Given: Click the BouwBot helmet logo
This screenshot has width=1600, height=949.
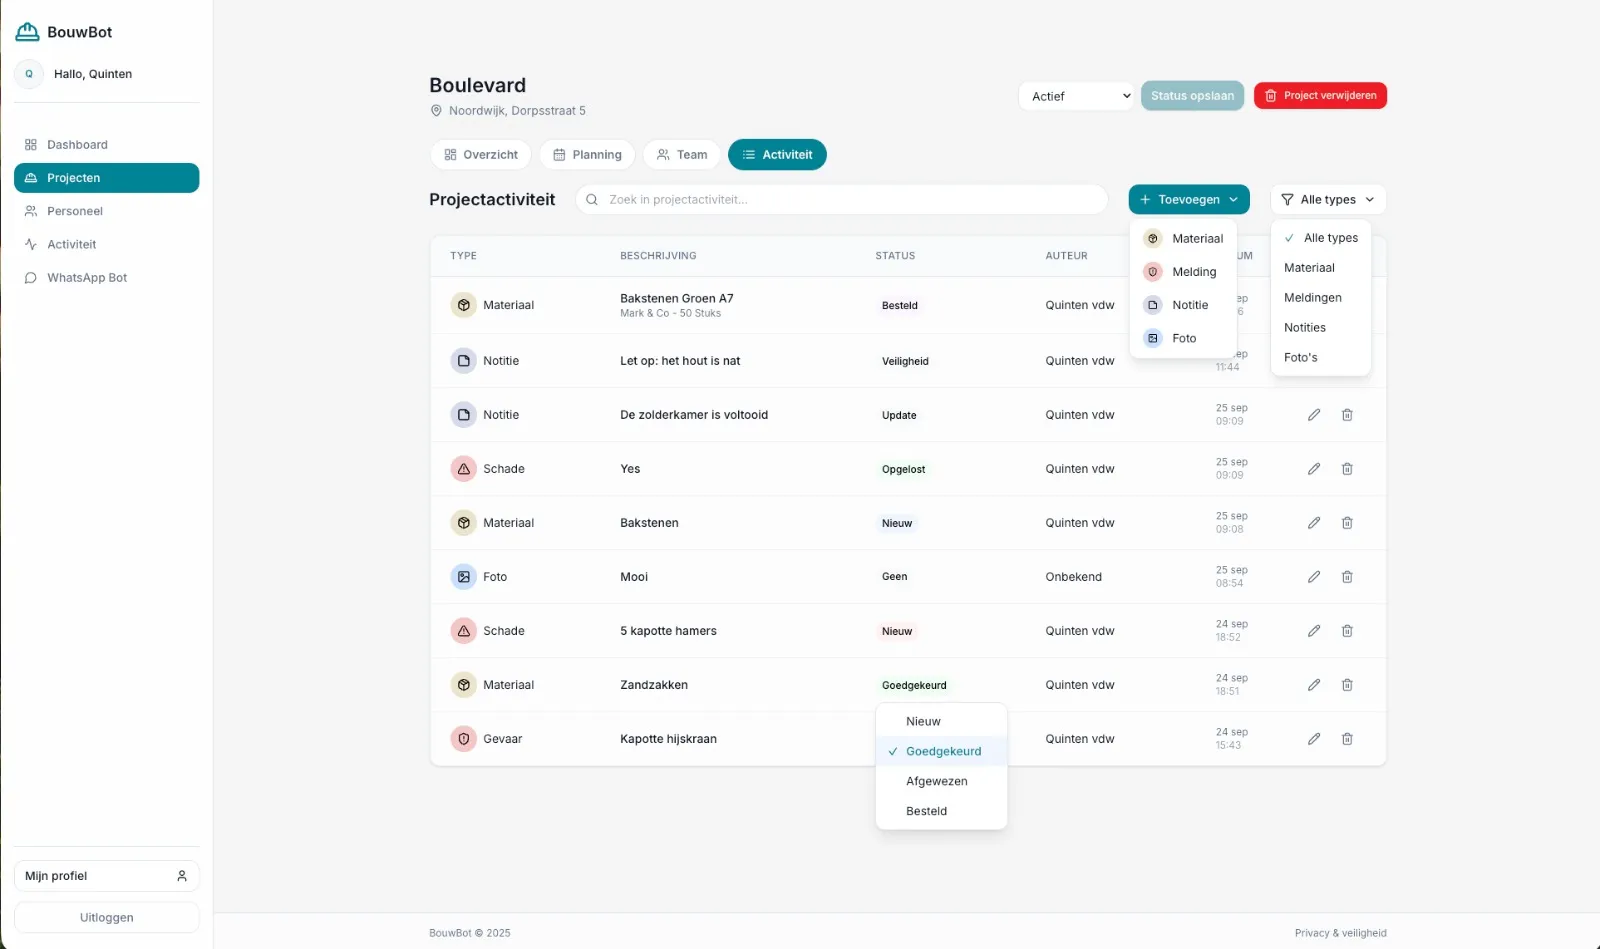Looking at the screenshot, I should pos(28,32).
